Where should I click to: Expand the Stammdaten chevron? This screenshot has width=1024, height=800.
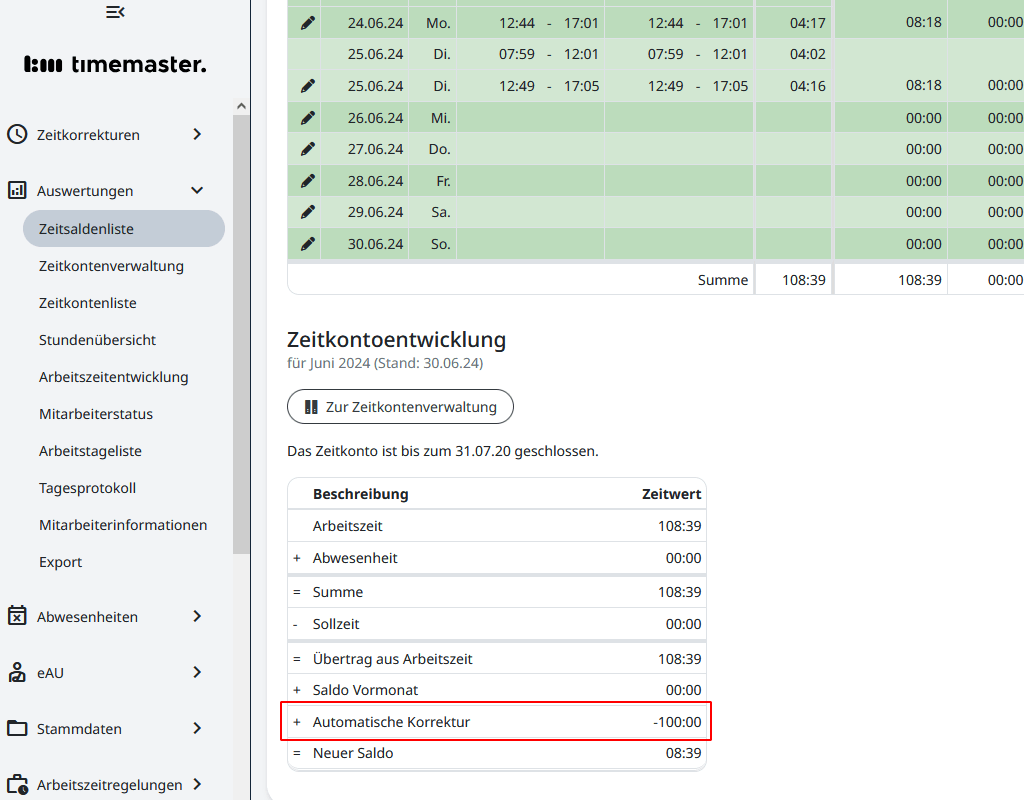point(197,728)
